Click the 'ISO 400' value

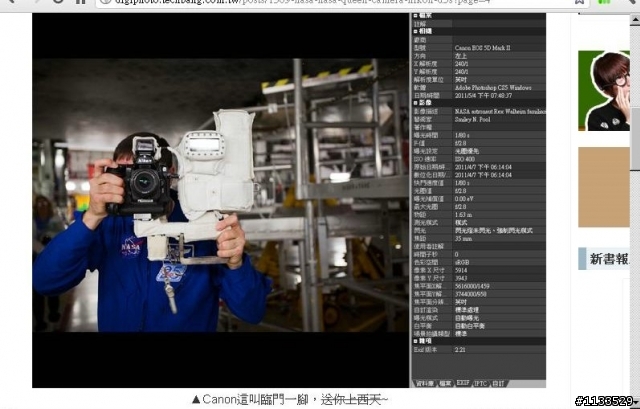pos(464,159)
